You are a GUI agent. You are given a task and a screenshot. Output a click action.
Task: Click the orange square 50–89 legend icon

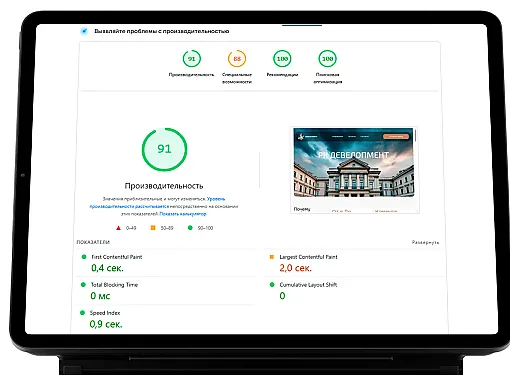[x=153, y=228]
